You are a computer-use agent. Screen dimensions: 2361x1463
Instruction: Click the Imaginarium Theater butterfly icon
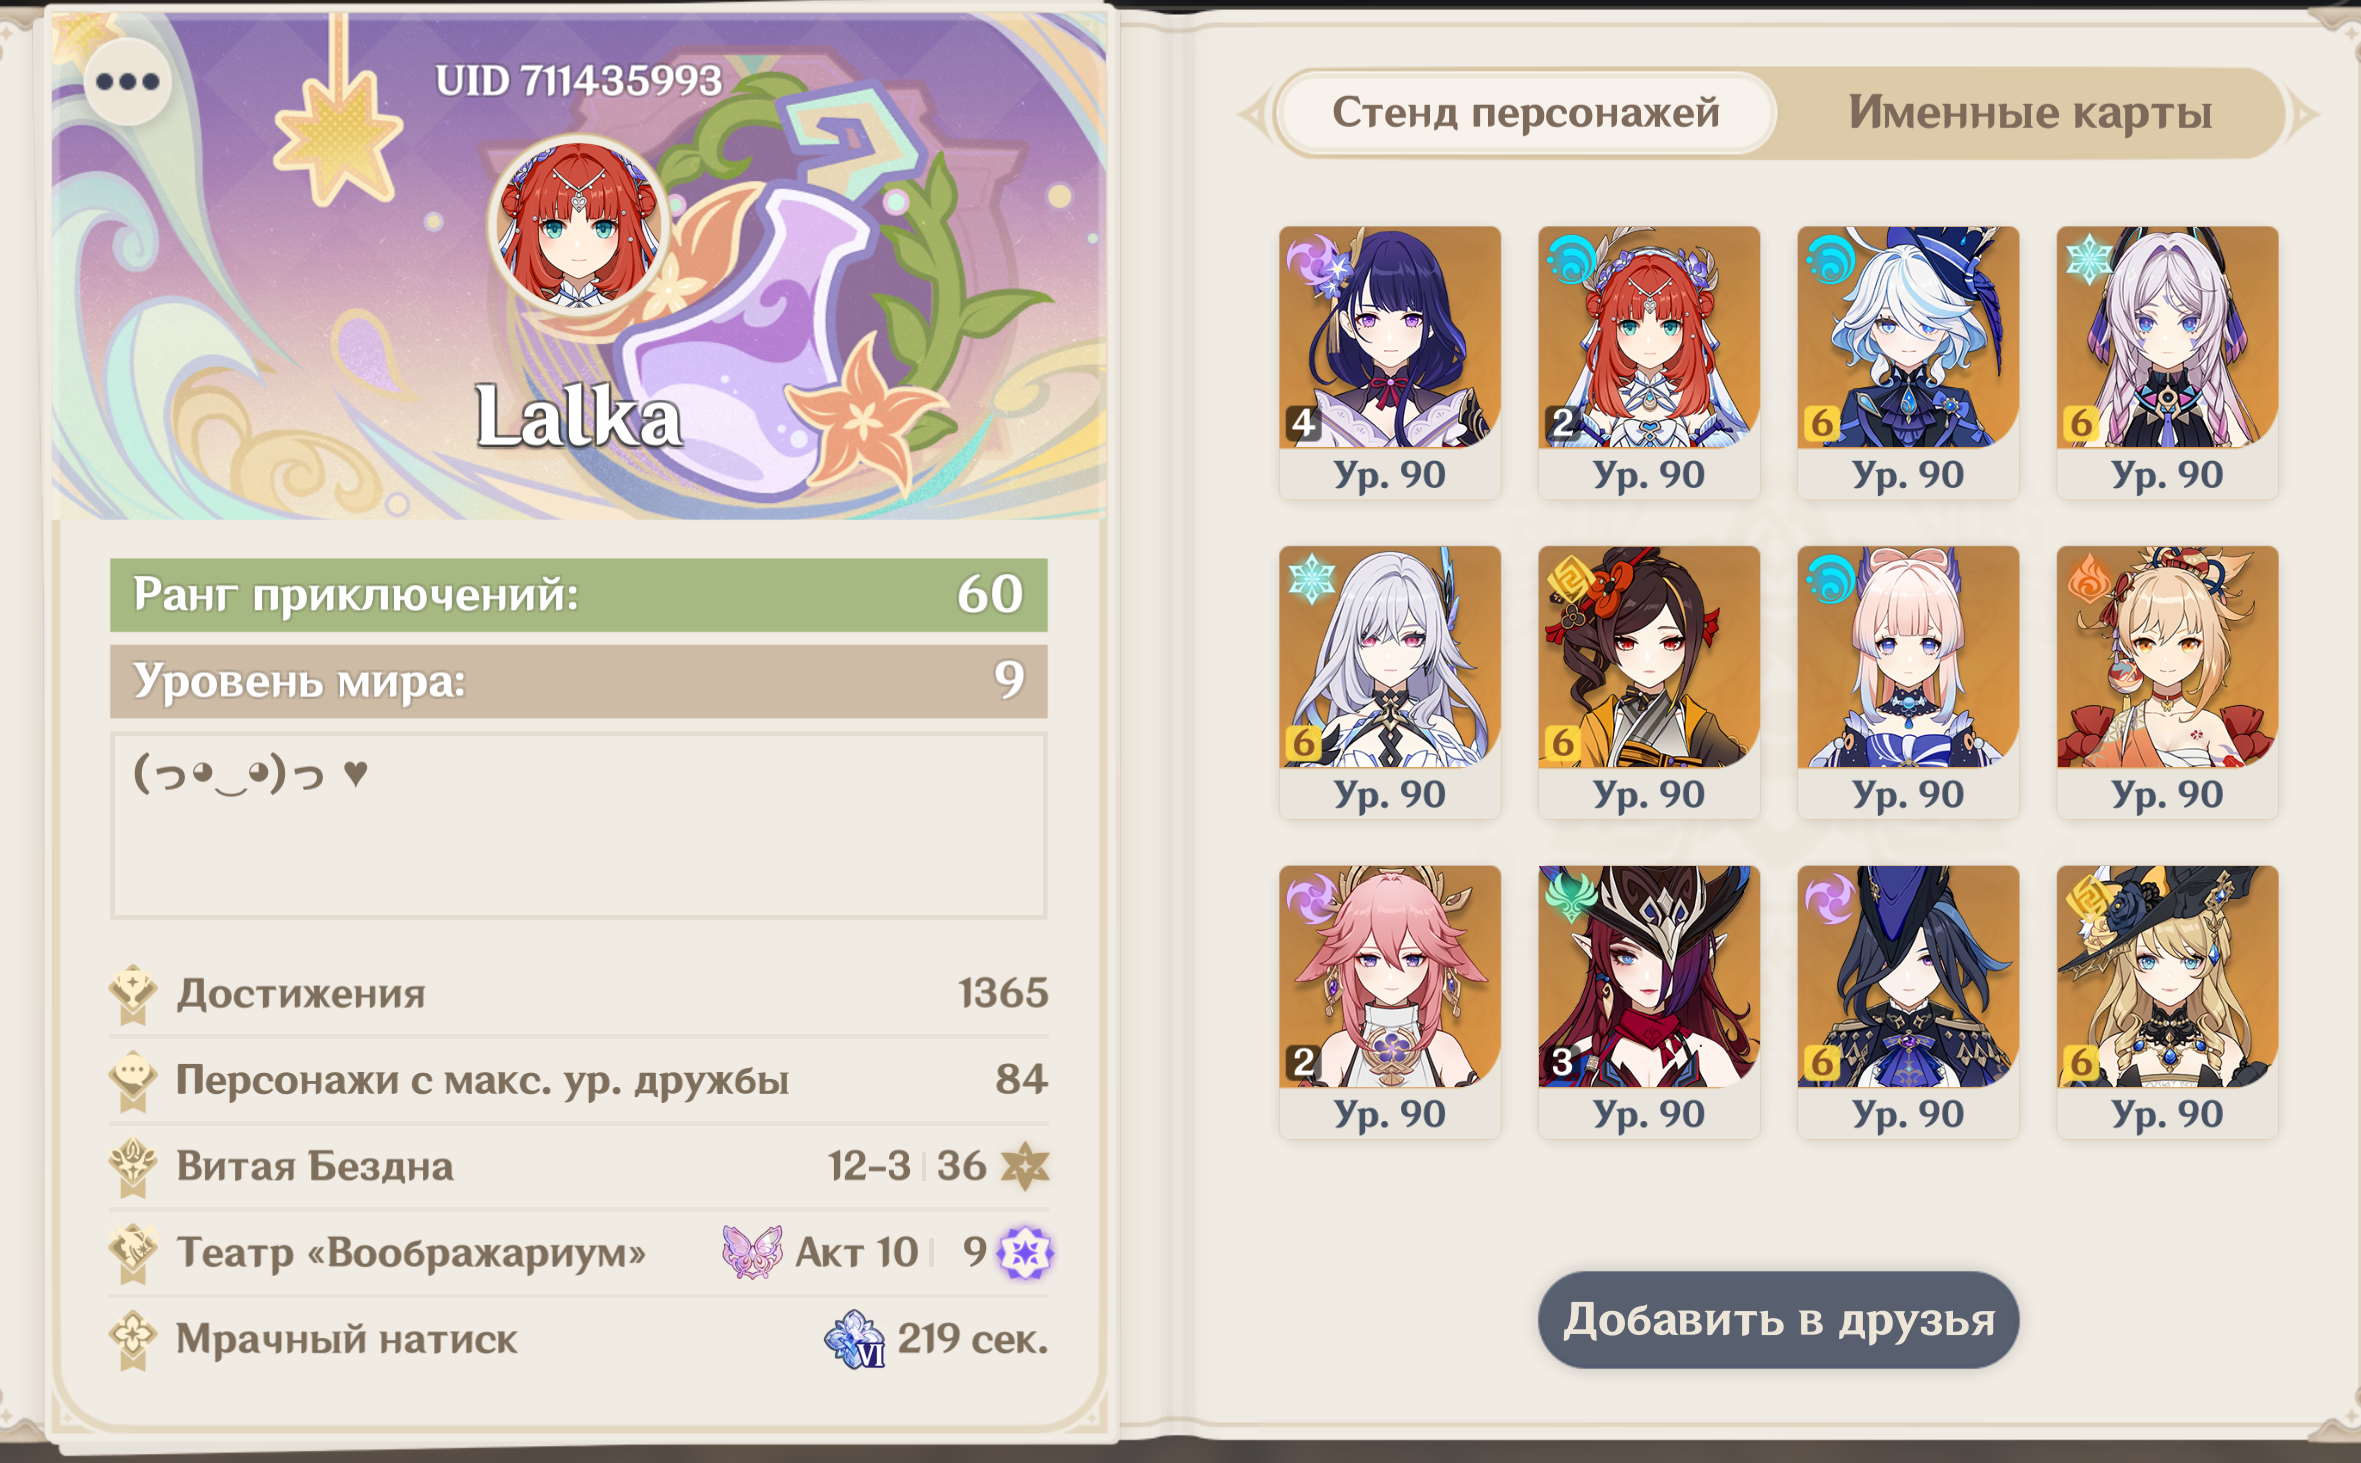[752, 1252]
